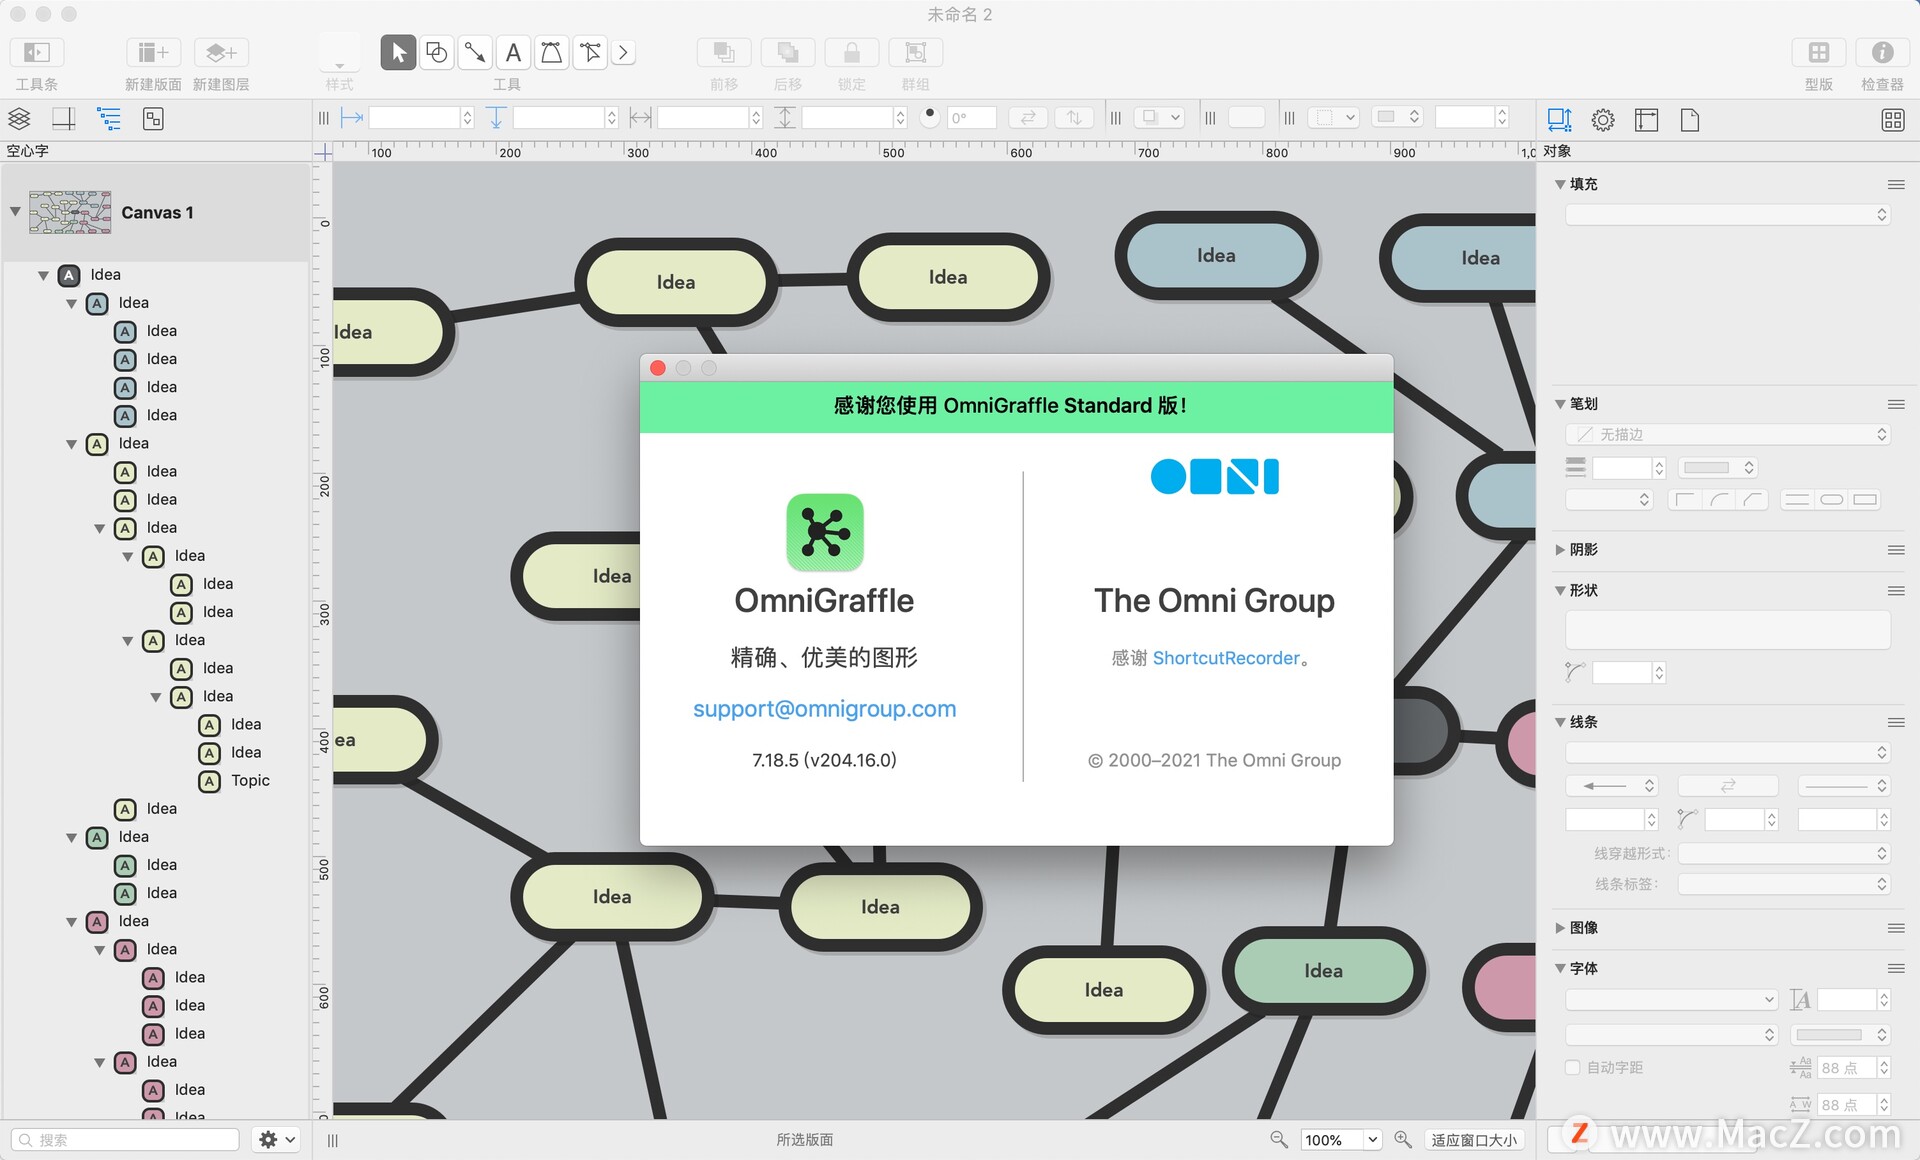Open the Object inspector tab
The image size is (1920, 1160).
1559,120
